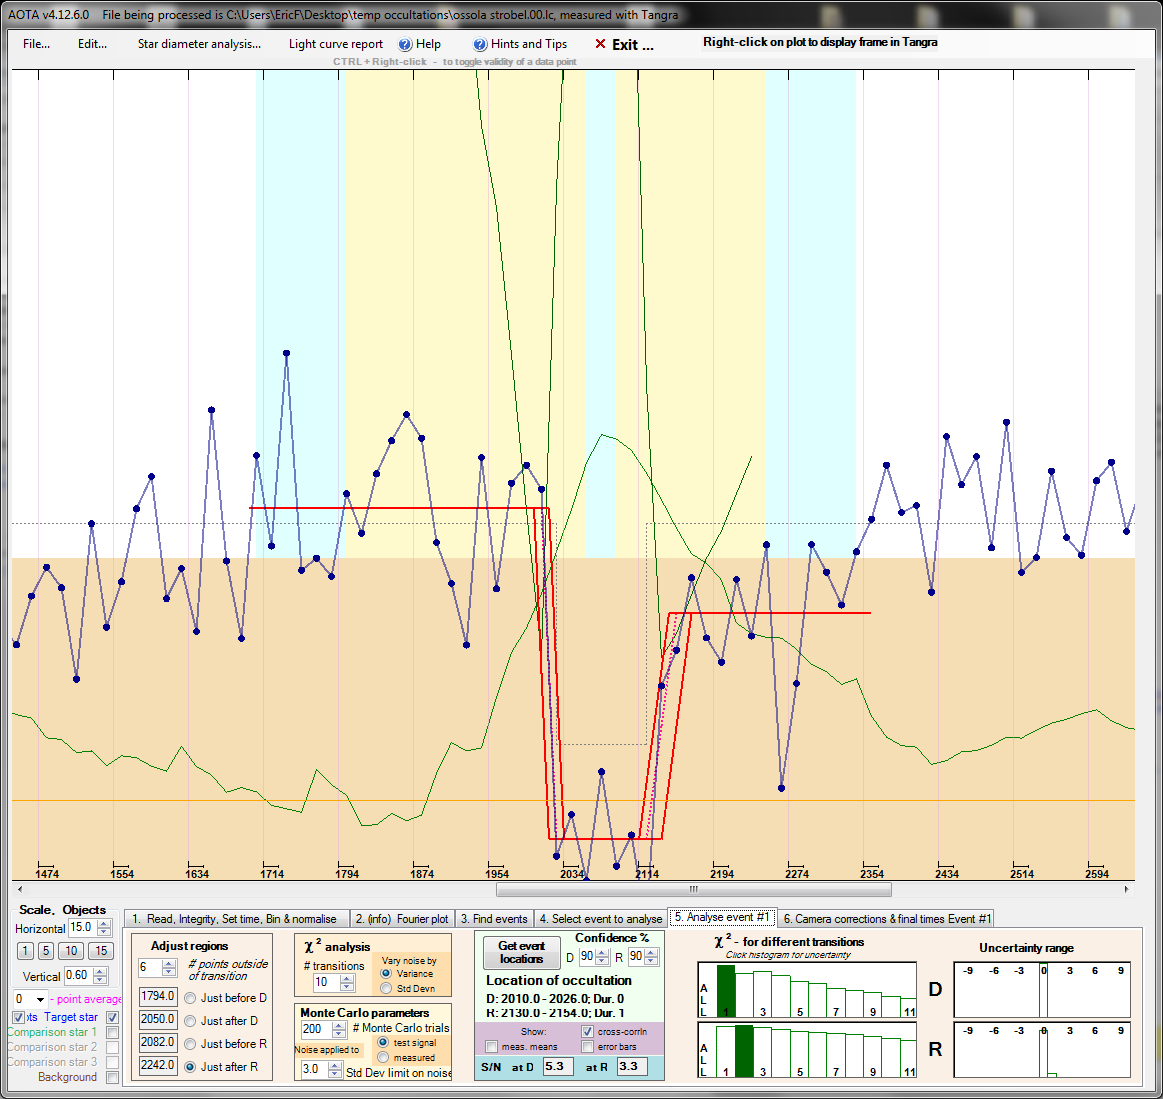The width and height of the screenshot is (1163, 1099).
Task: Select the Just after R radio button
Action: (x=190, y=1067)
